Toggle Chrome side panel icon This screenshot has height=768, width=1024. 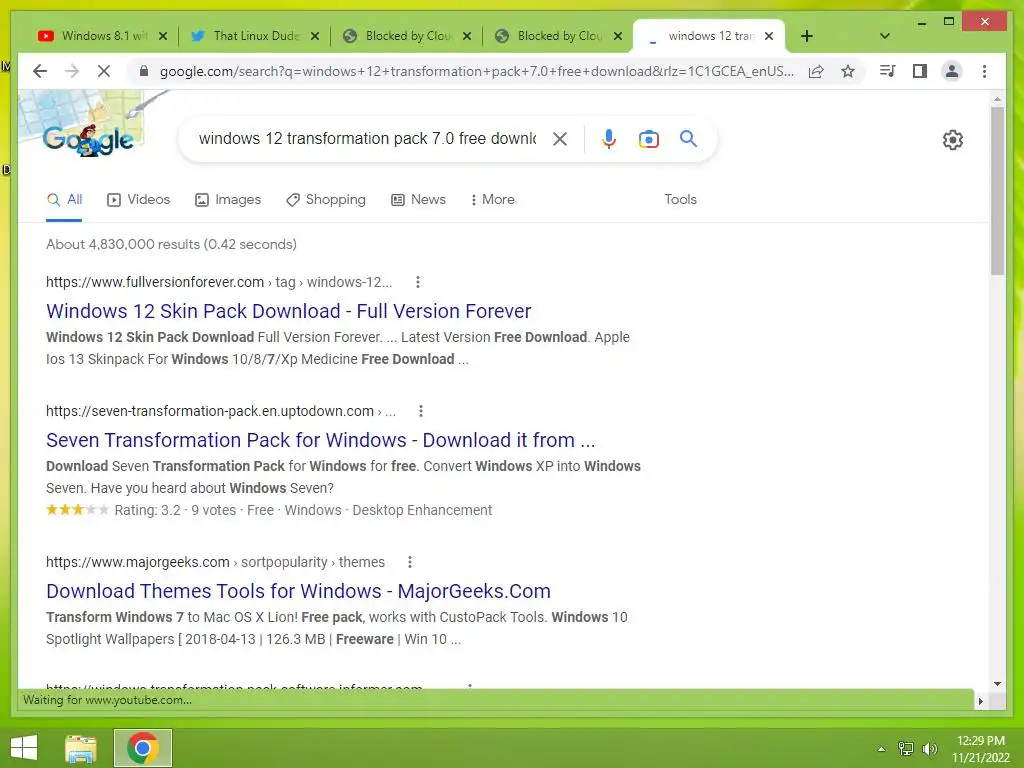[920, 71]
